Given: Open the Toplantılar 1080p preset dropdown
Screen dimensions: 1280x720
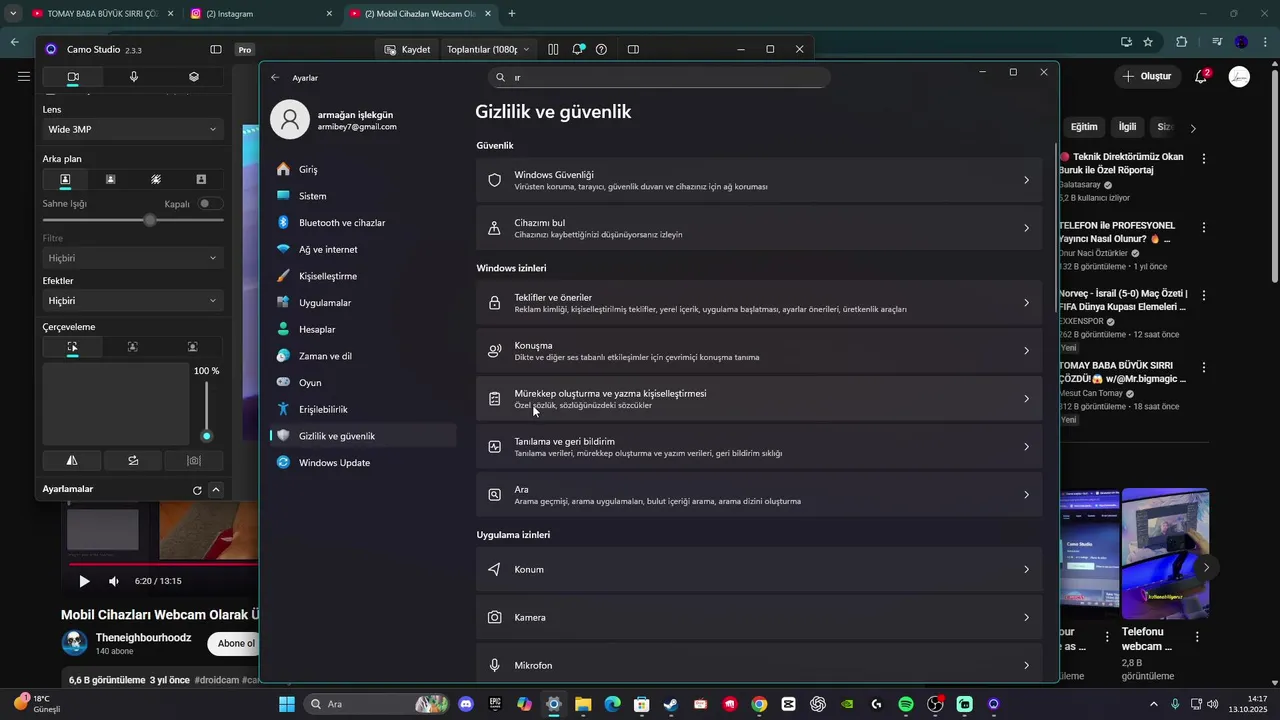Looking at the screenshot, I should pos(488,49).
